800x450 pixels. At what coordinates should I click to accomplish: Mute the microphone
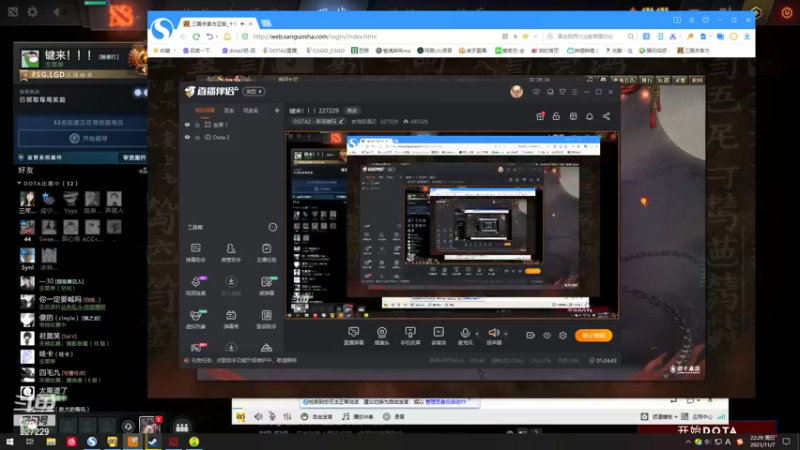click(x=465, y=336)
